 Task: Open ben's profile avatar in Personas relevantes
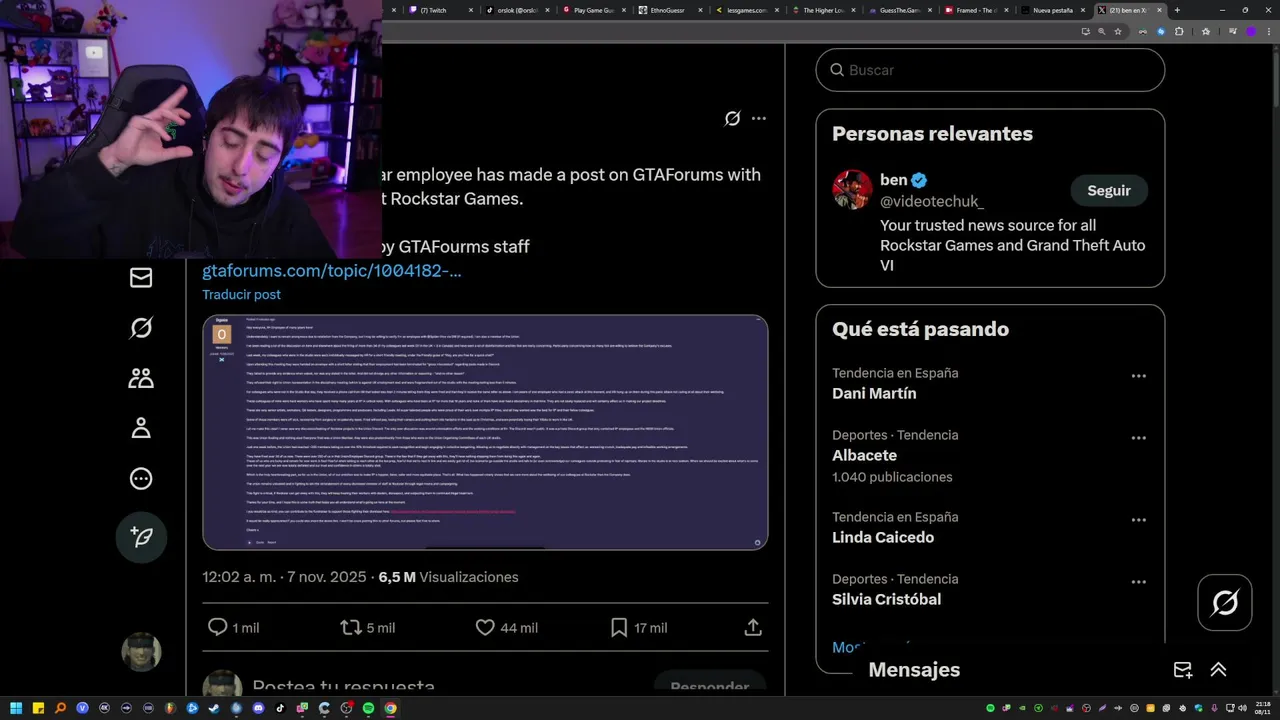pos(852,189)
